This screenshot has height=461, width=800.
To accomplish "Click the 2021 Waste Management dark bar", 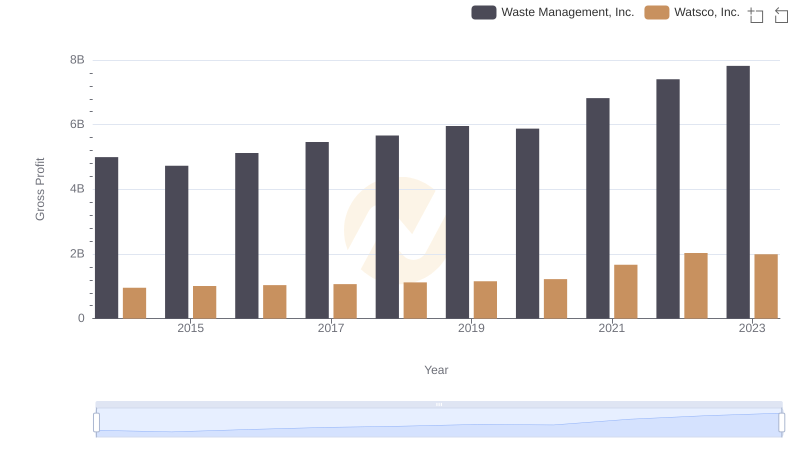I will tap(598, 208).
